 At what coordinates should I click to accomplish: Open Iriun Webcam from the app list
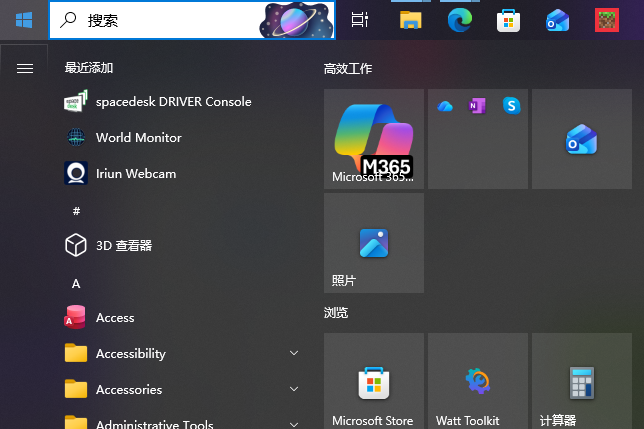pos(135,174)
